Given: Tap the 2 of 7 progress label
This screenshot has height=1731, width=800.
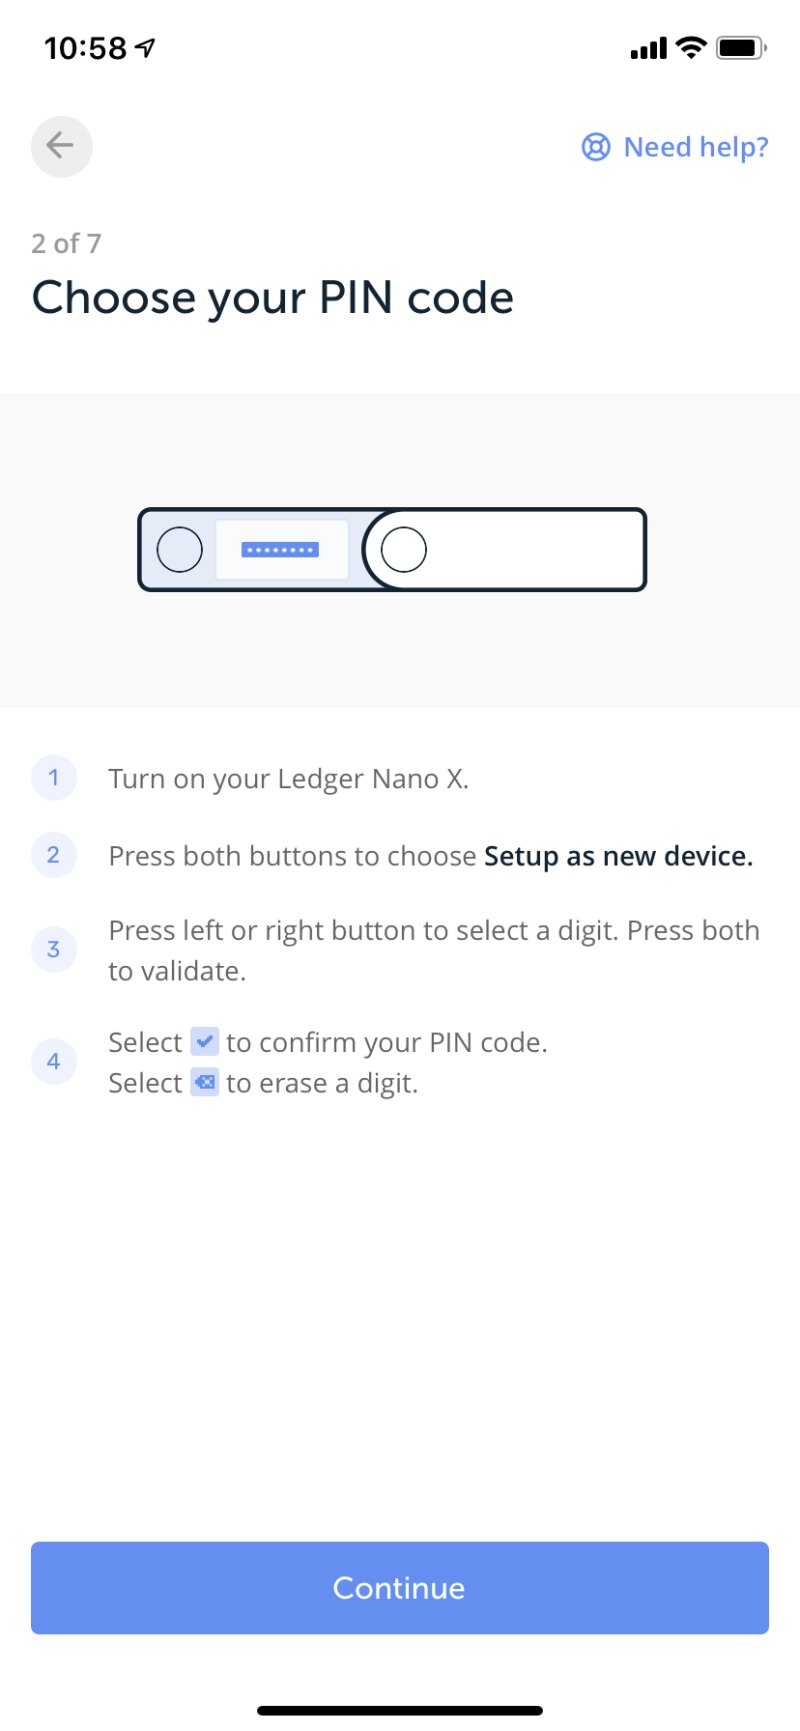Looking at the screenshot, I should click(66, 243).
